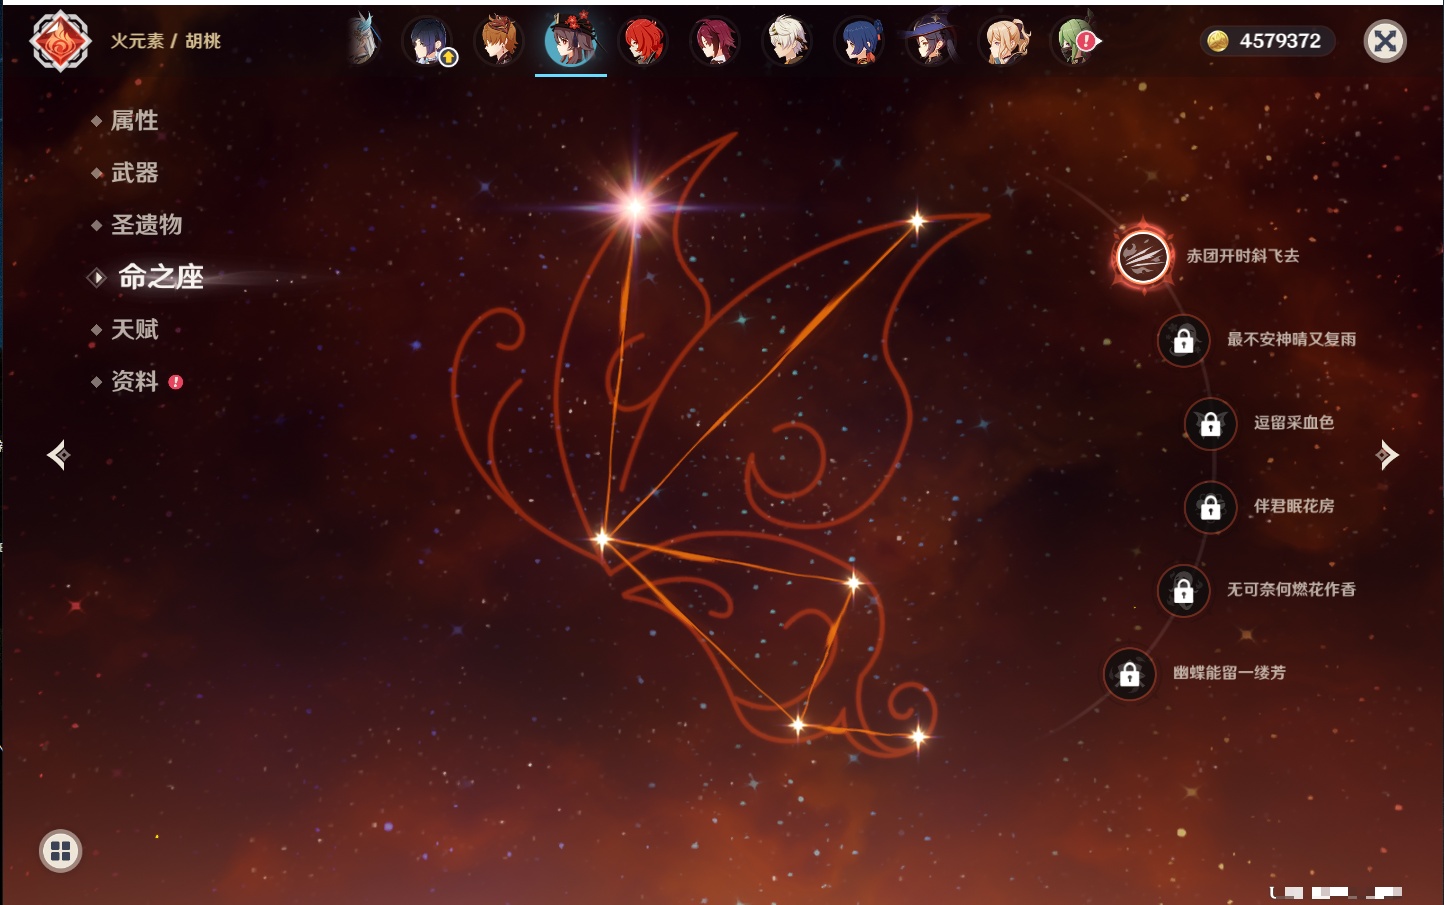Open the 天赋 talents tab
This screenshot has height=905, width=1444.
134,329
